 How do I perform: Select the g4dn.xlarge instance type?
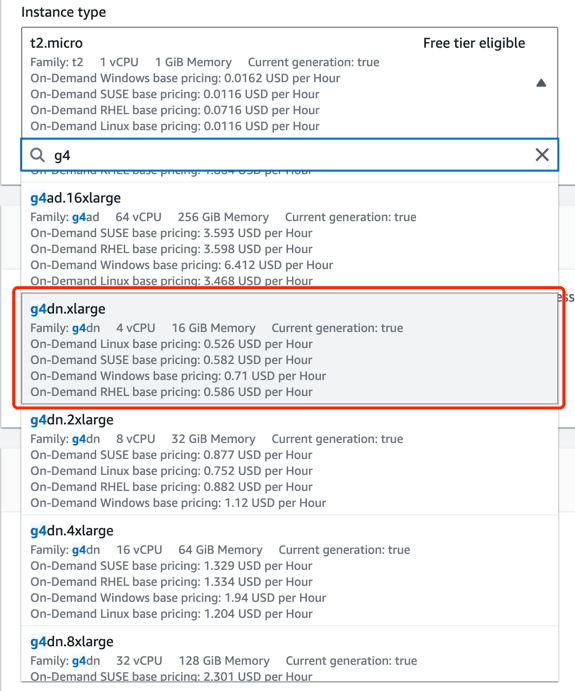[x=289, y=349]
